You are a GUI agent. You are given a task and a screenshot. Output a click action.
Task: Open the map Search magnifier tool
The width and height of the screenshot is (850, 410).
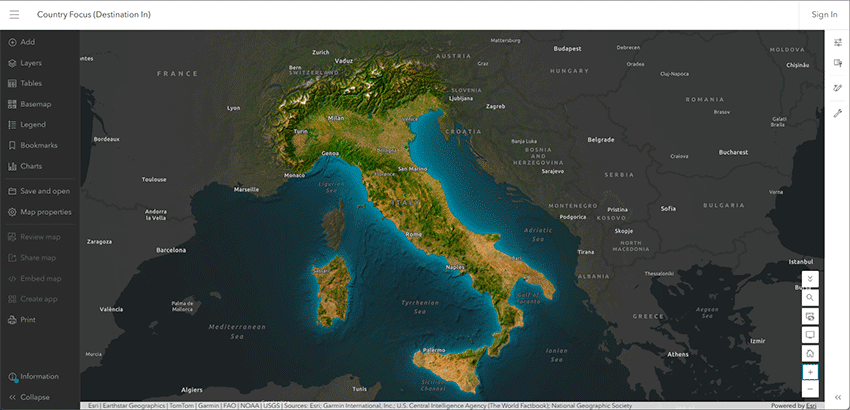810,298
